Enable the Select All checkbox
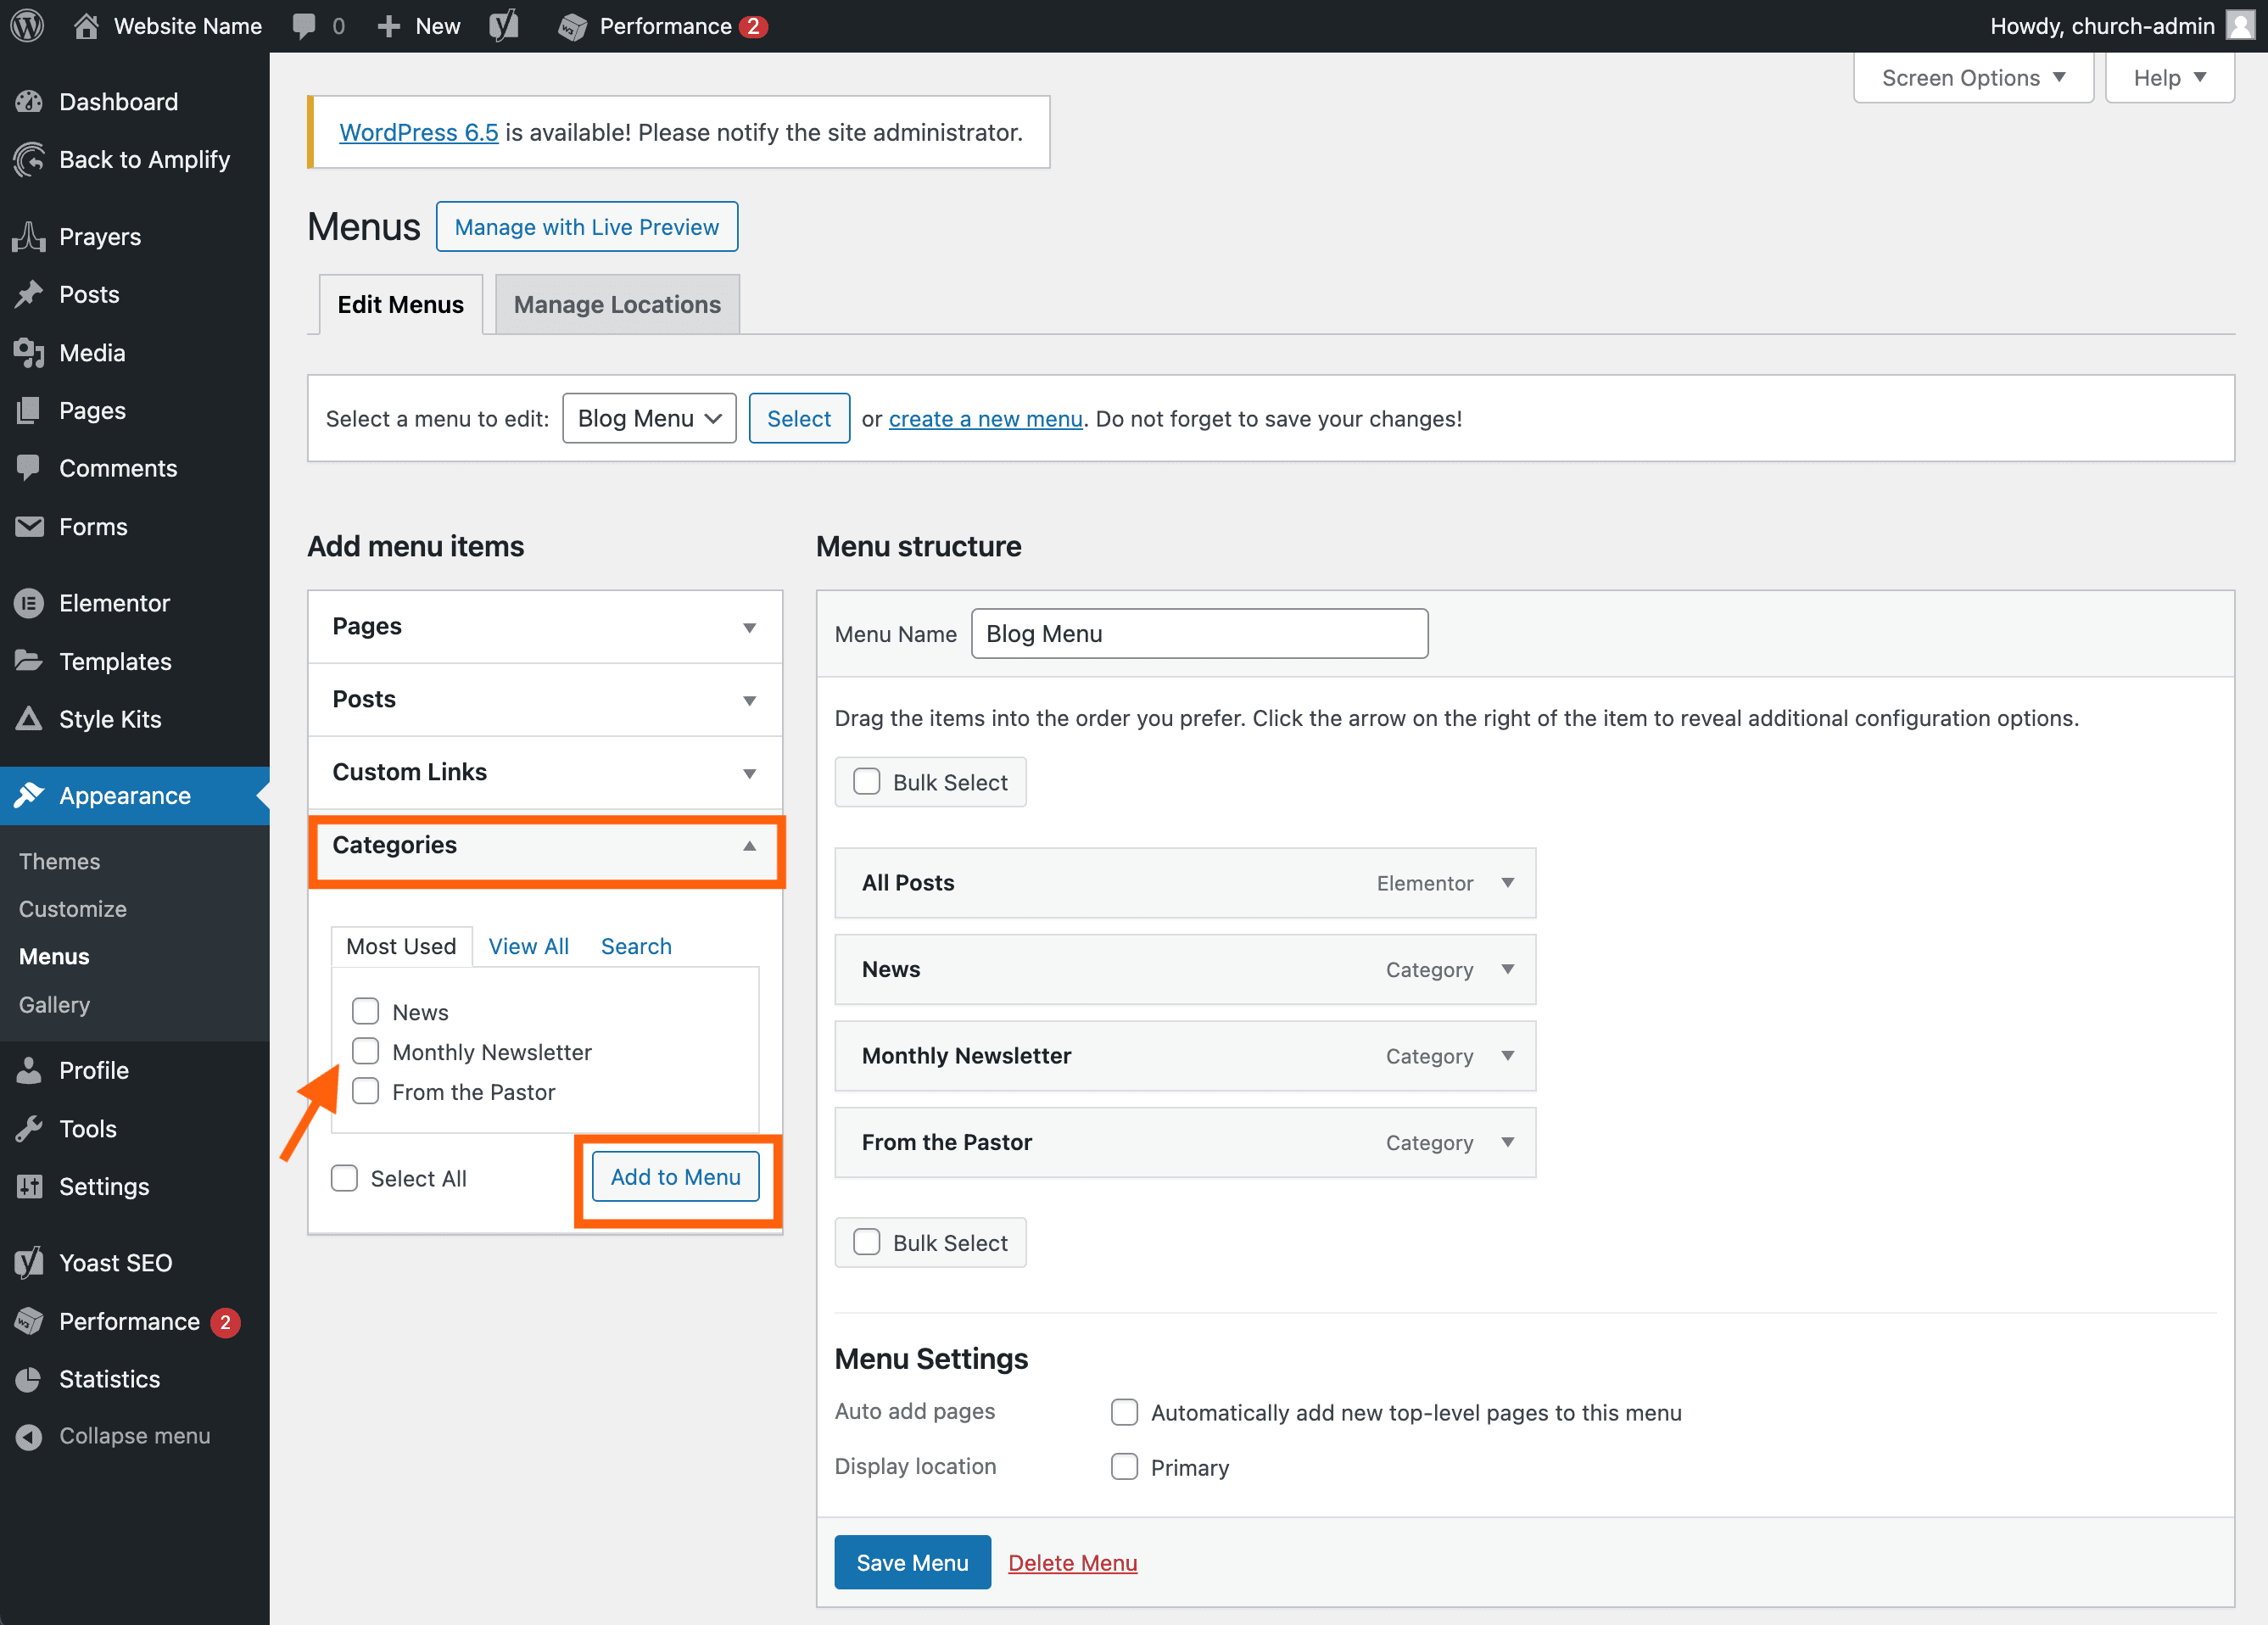2268x1625 pixels. [x=344, y=1178]
